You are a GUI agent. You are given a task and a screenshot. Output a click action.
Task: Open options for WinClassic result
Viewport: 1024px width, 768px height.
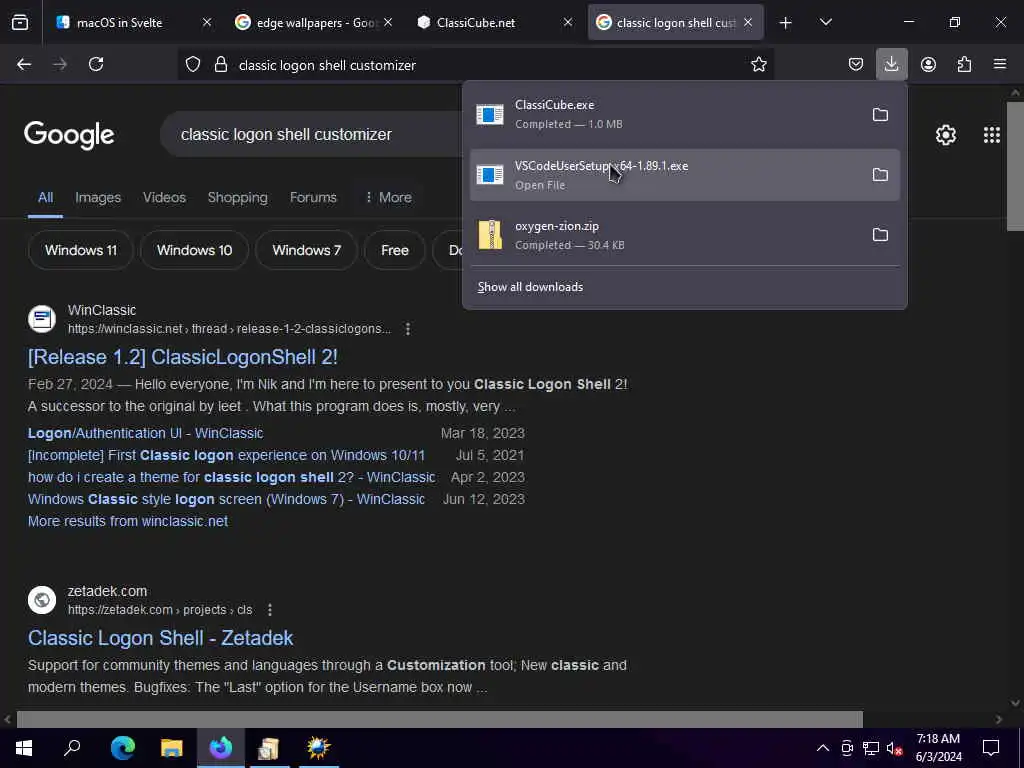point(408,329)
